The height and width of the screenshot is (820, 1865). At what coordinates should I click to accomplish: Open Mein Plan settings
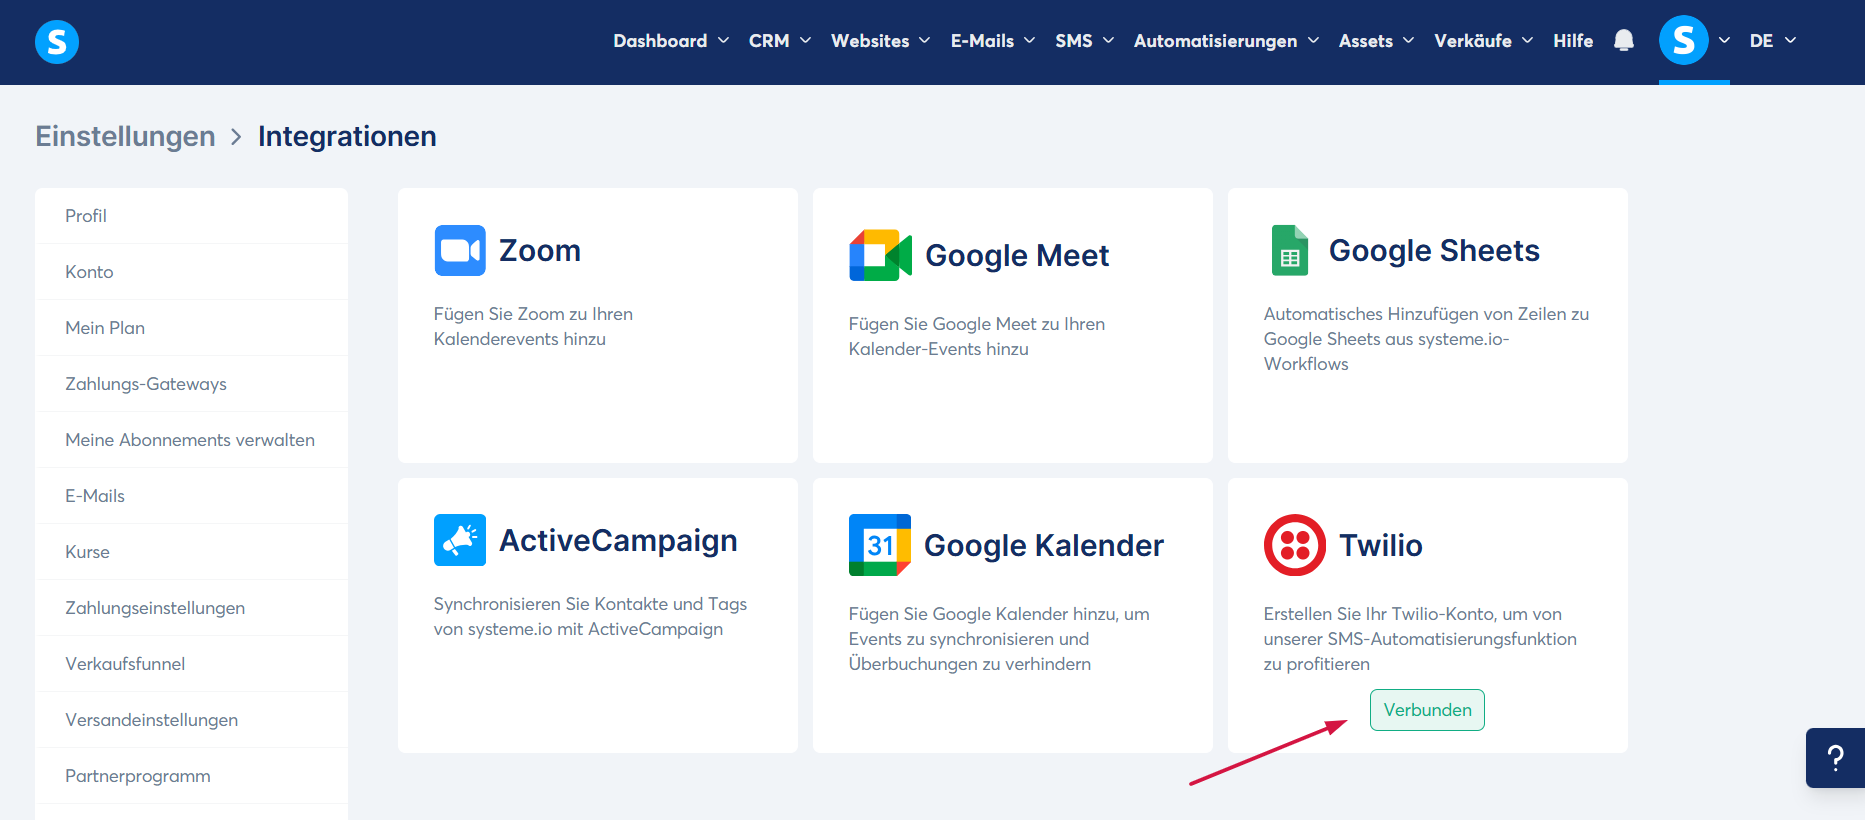(x=191, y=328)
